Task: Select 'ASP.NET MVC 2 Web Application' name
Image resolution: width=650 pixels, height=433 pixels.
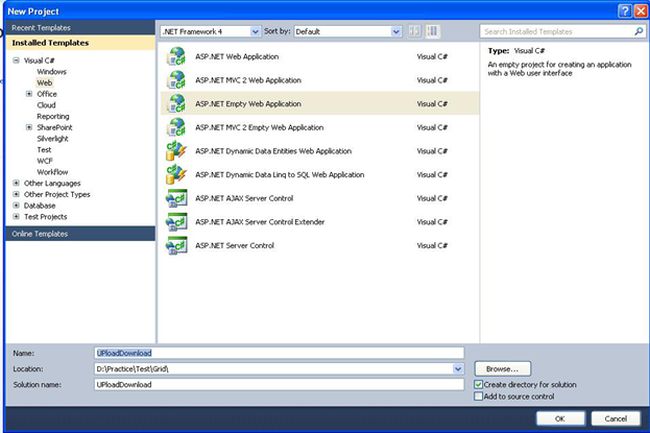Action: click(248, 80)
